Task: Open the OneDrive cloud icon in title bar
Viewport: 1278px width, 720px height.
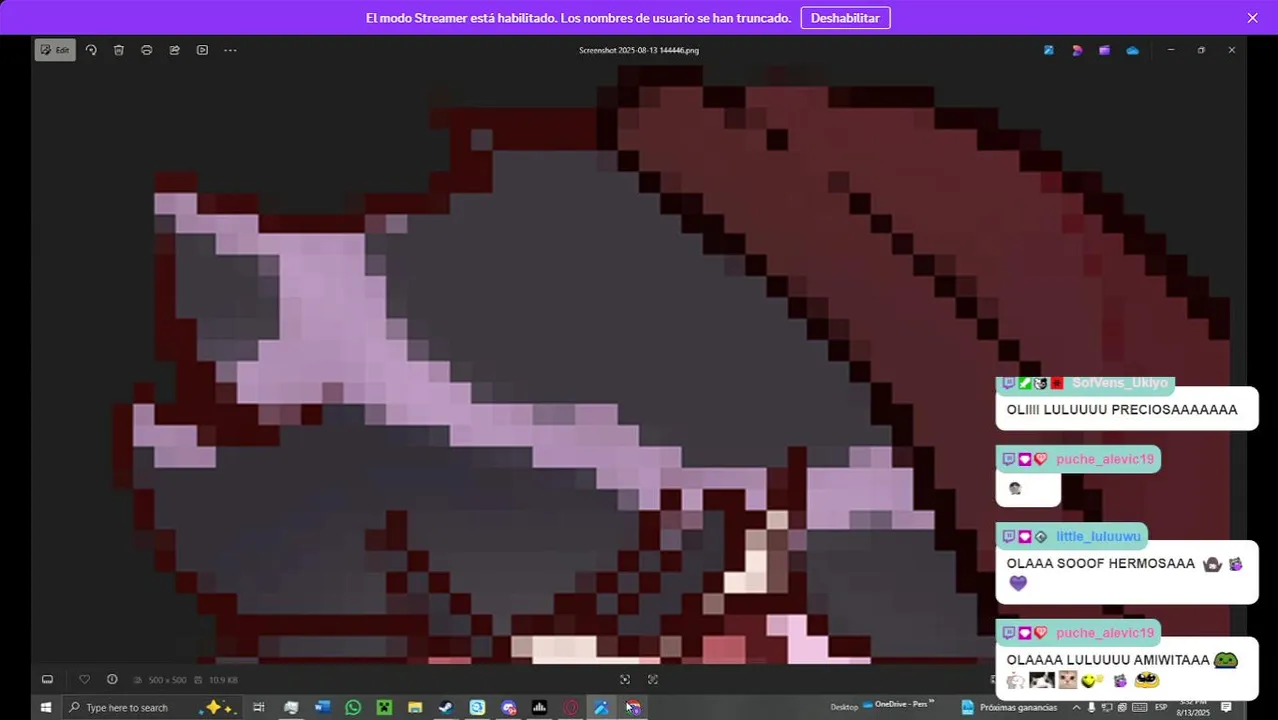Action: (1132, 50)
